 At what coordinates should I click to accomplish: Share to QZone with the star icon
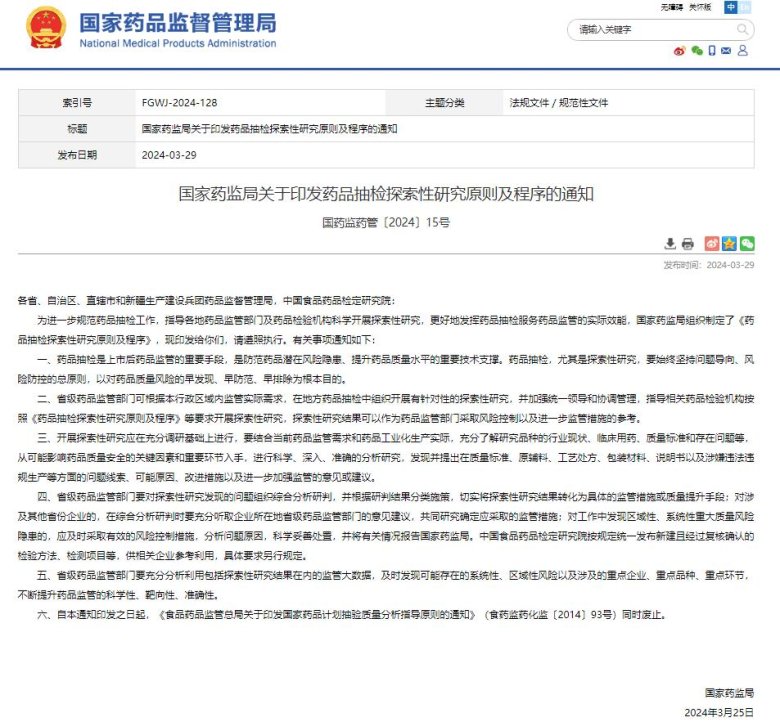coord(729,243)
